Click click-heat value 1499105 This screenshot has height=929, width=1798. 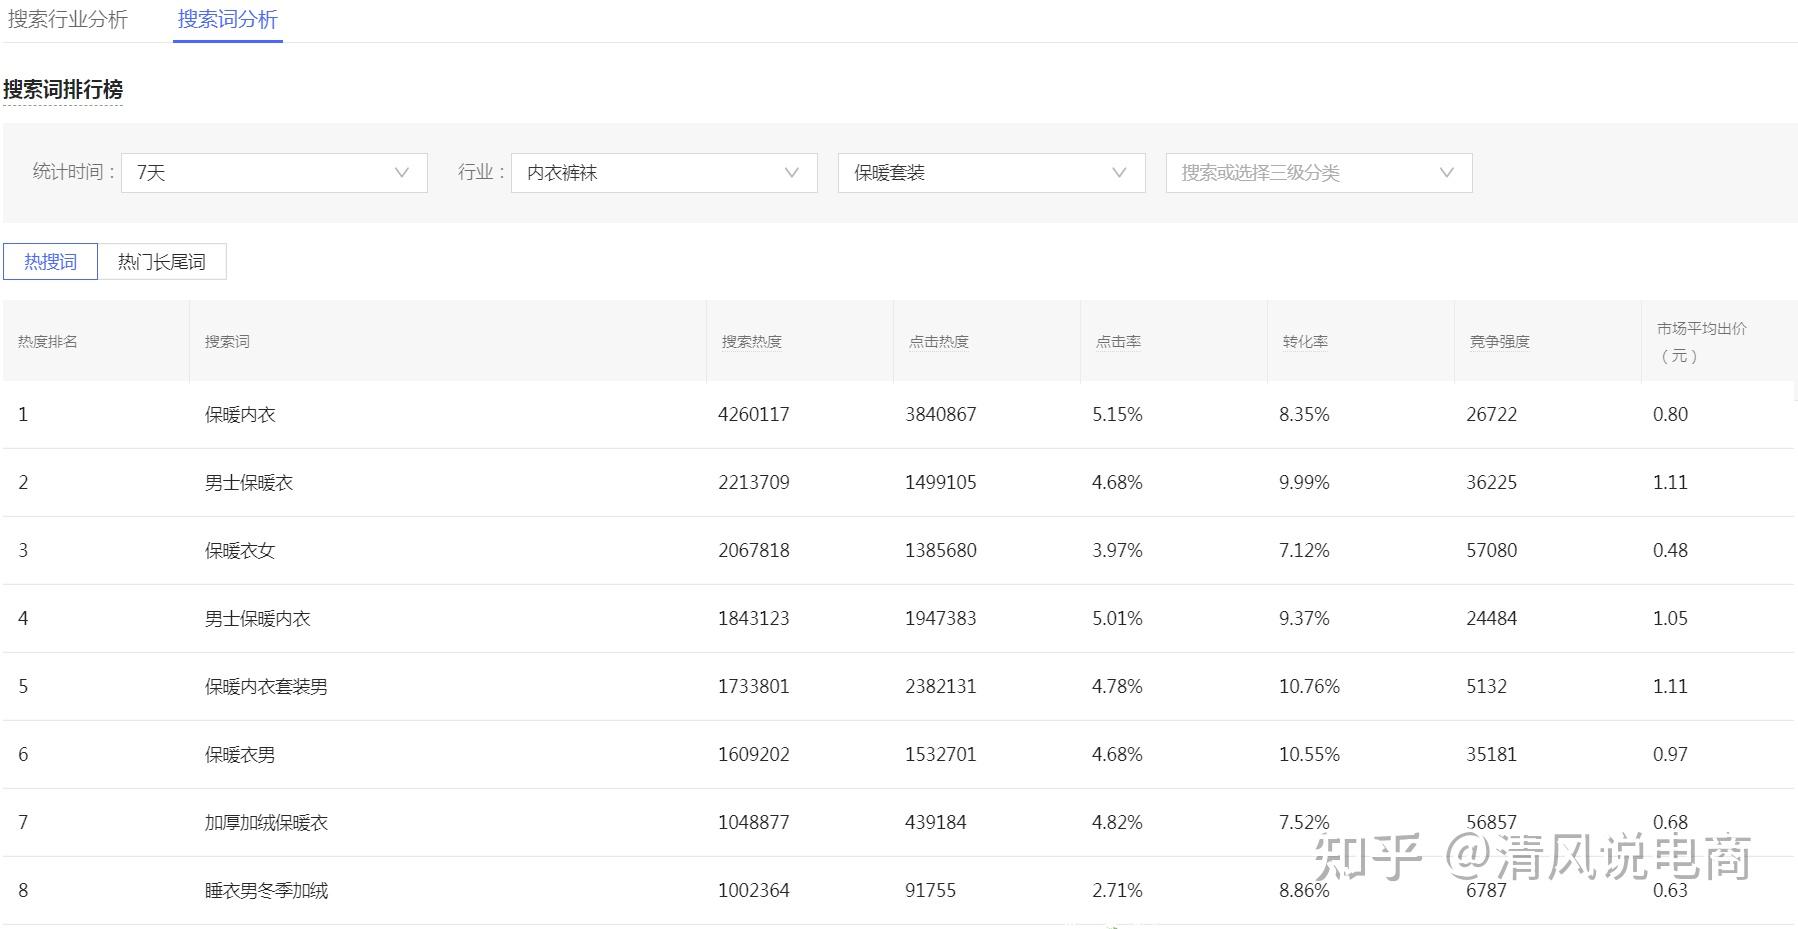click(x=941, y=483)
